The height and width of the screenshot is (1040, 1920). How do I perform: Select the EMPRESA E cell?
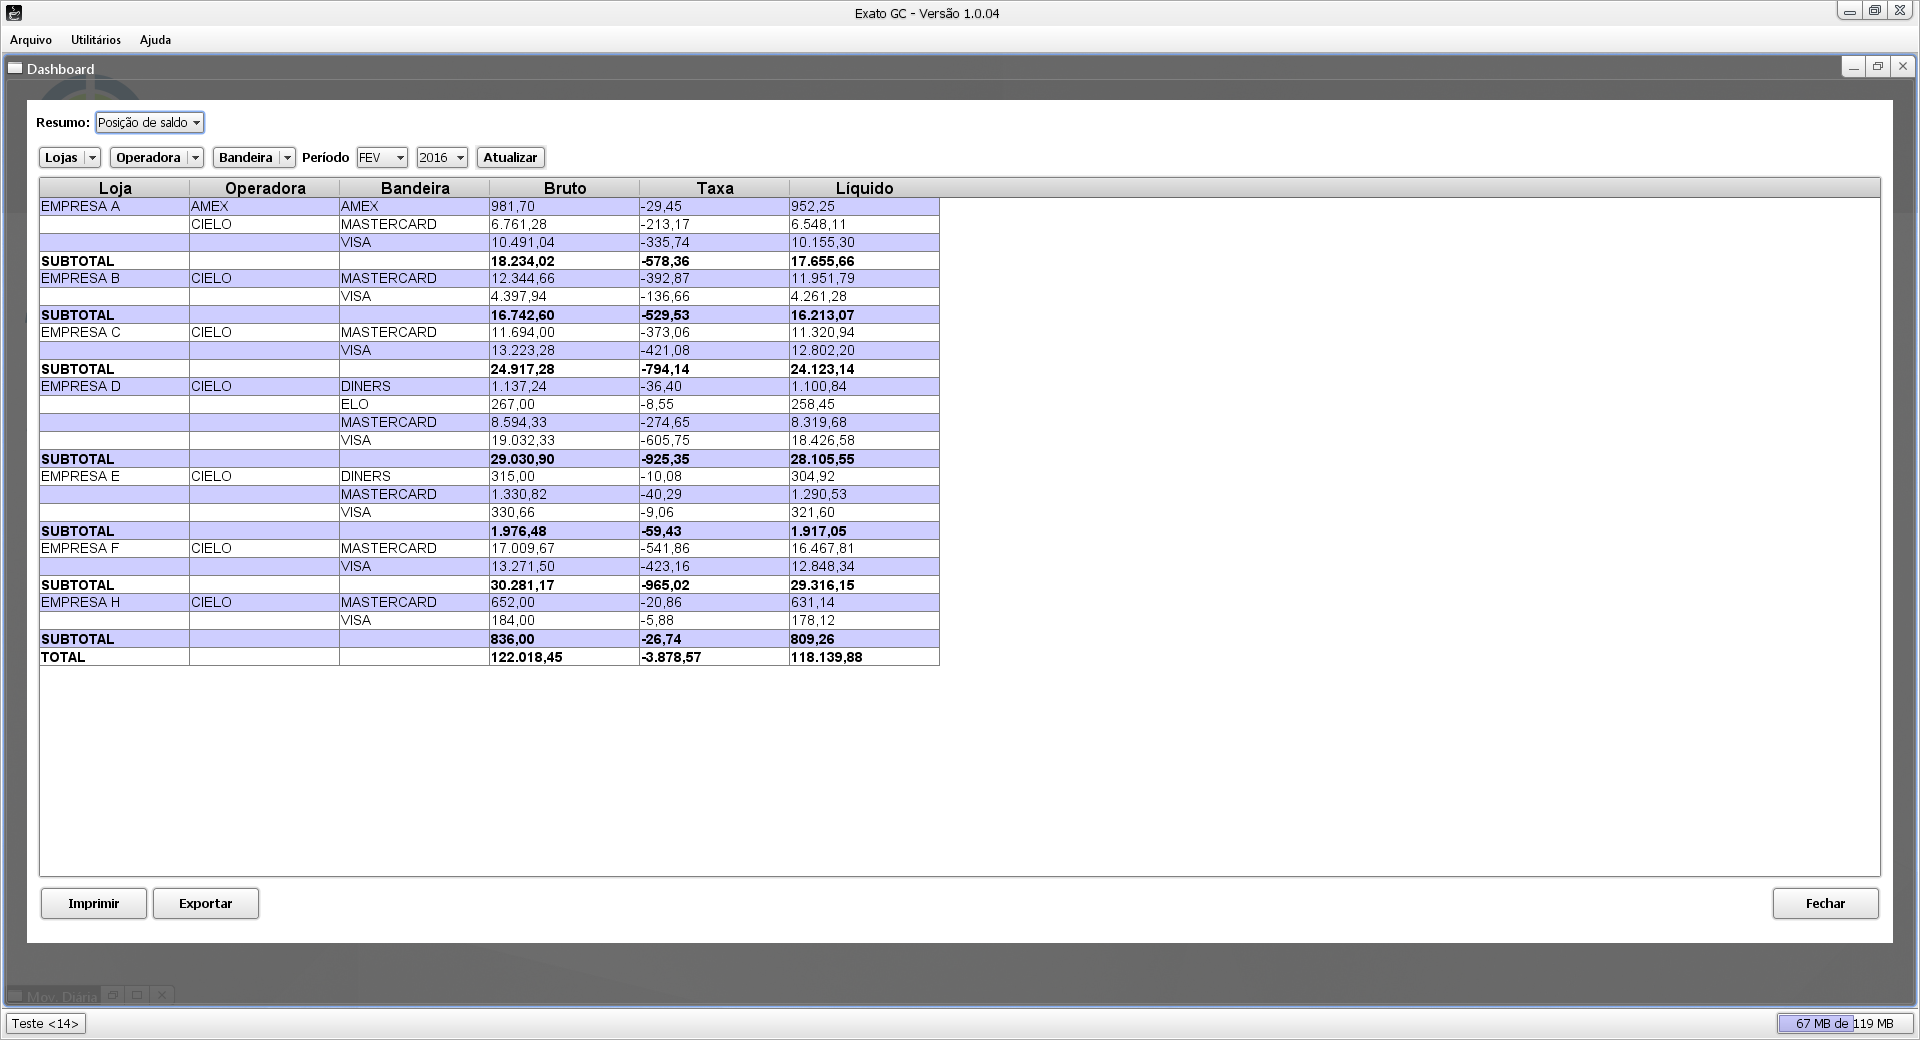tap(114, 476)
